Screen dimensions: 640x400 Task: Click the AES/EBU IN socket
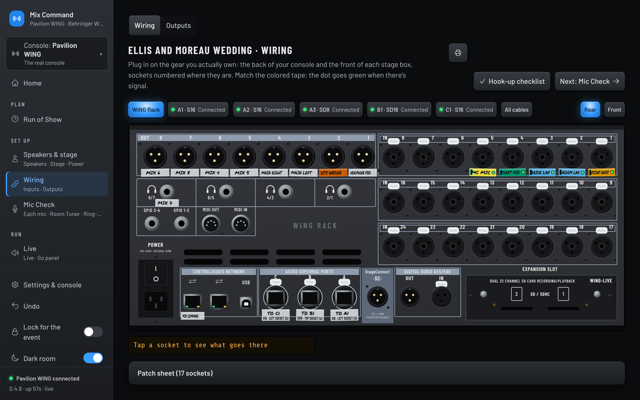coord(442,297)
